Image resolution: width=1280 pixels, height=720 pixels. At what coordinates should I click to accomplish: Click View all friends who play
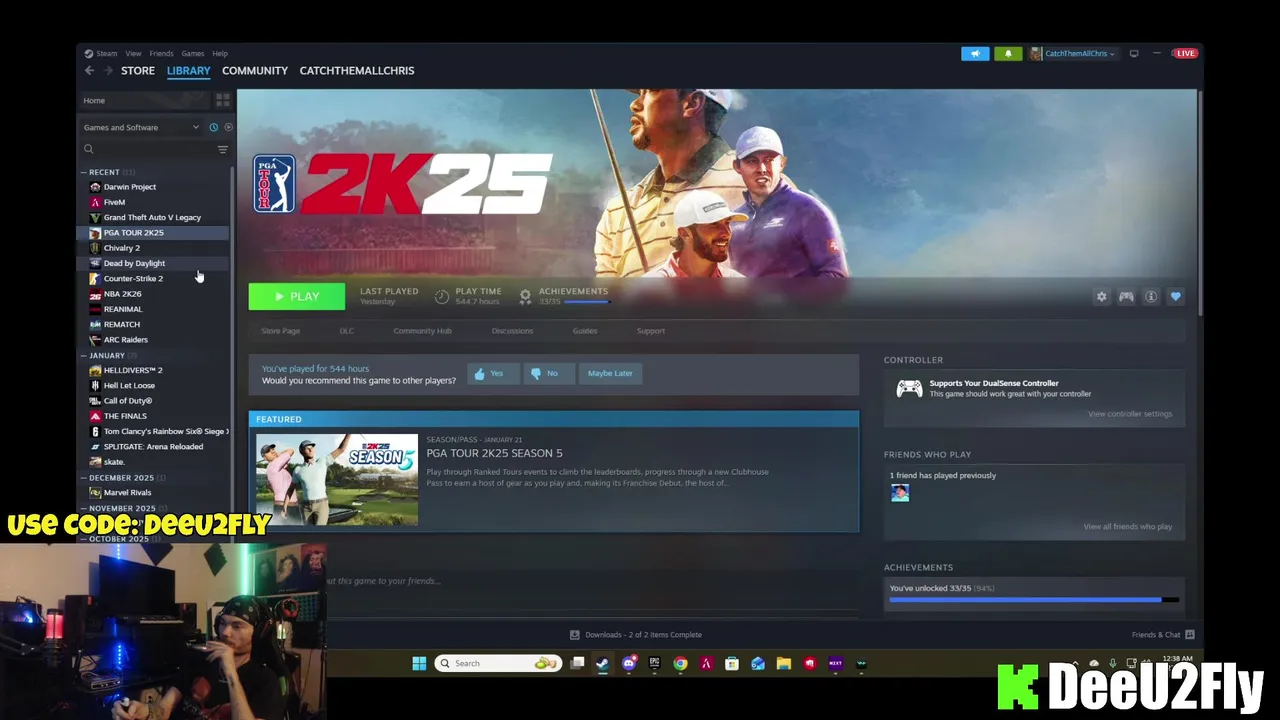pos(1128,527)
